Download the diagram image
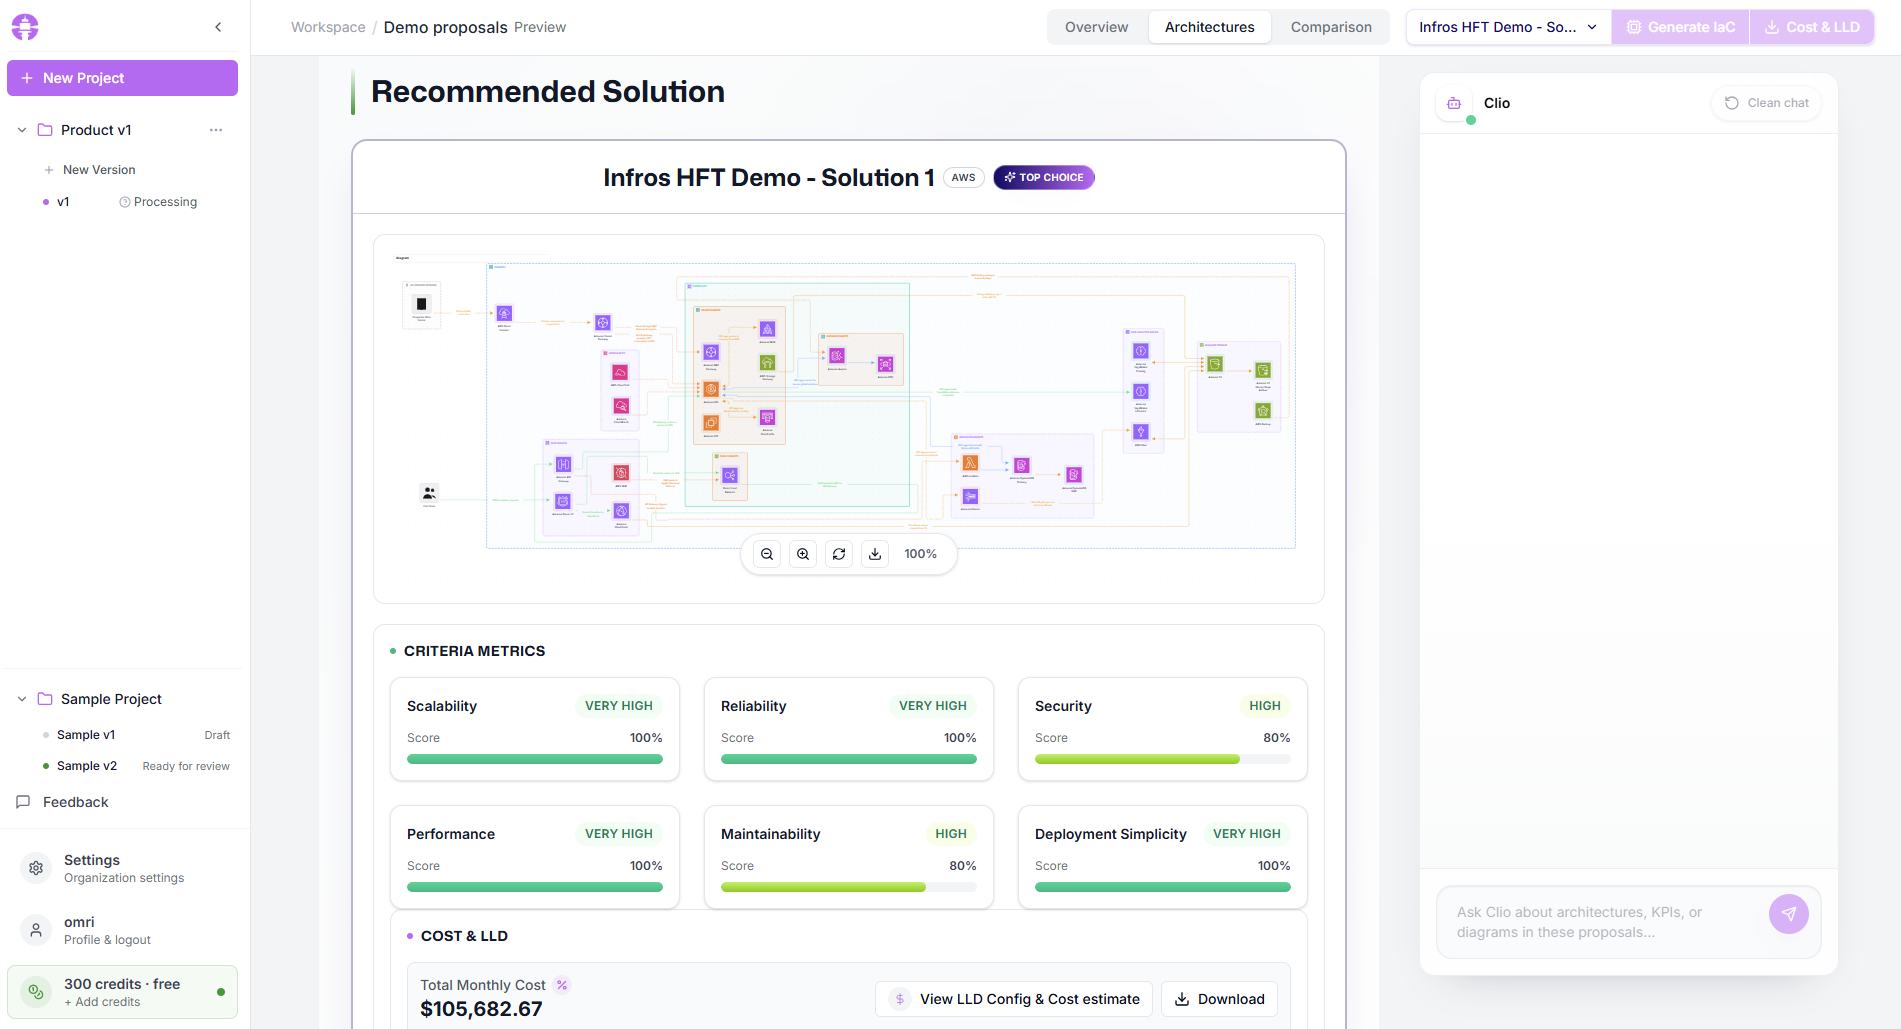Viewport: 1901px width, 1029px height. click(x=875, y=554)
